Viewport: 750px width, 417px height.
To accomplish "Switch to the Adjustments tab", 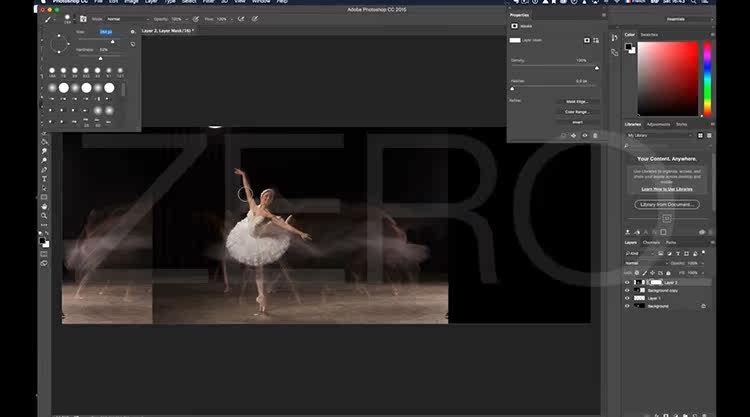I will pos(658,124).
